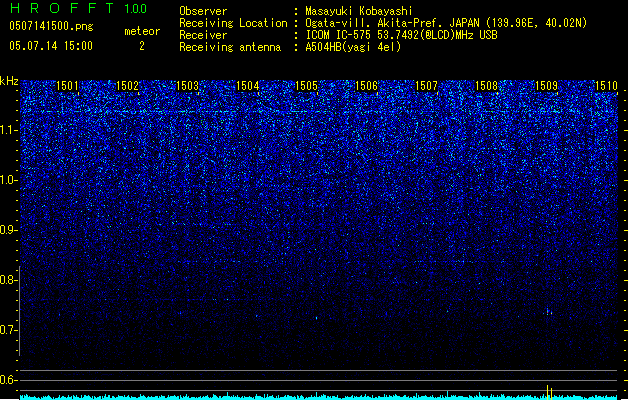
Task: Click the 1510 time marker
Action: (606, 86)
